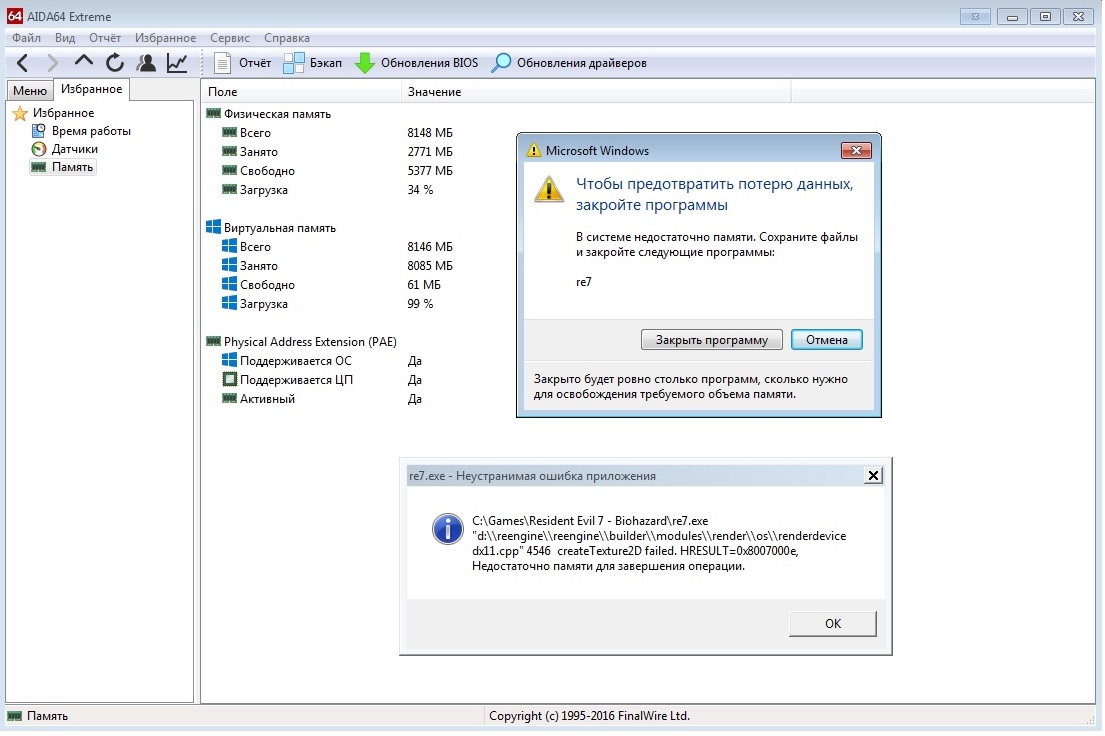Click the warning triangle icon in Windows dialog
Image resolution: width=1105 pixels, height=736 pixels.
coord(549,189)
